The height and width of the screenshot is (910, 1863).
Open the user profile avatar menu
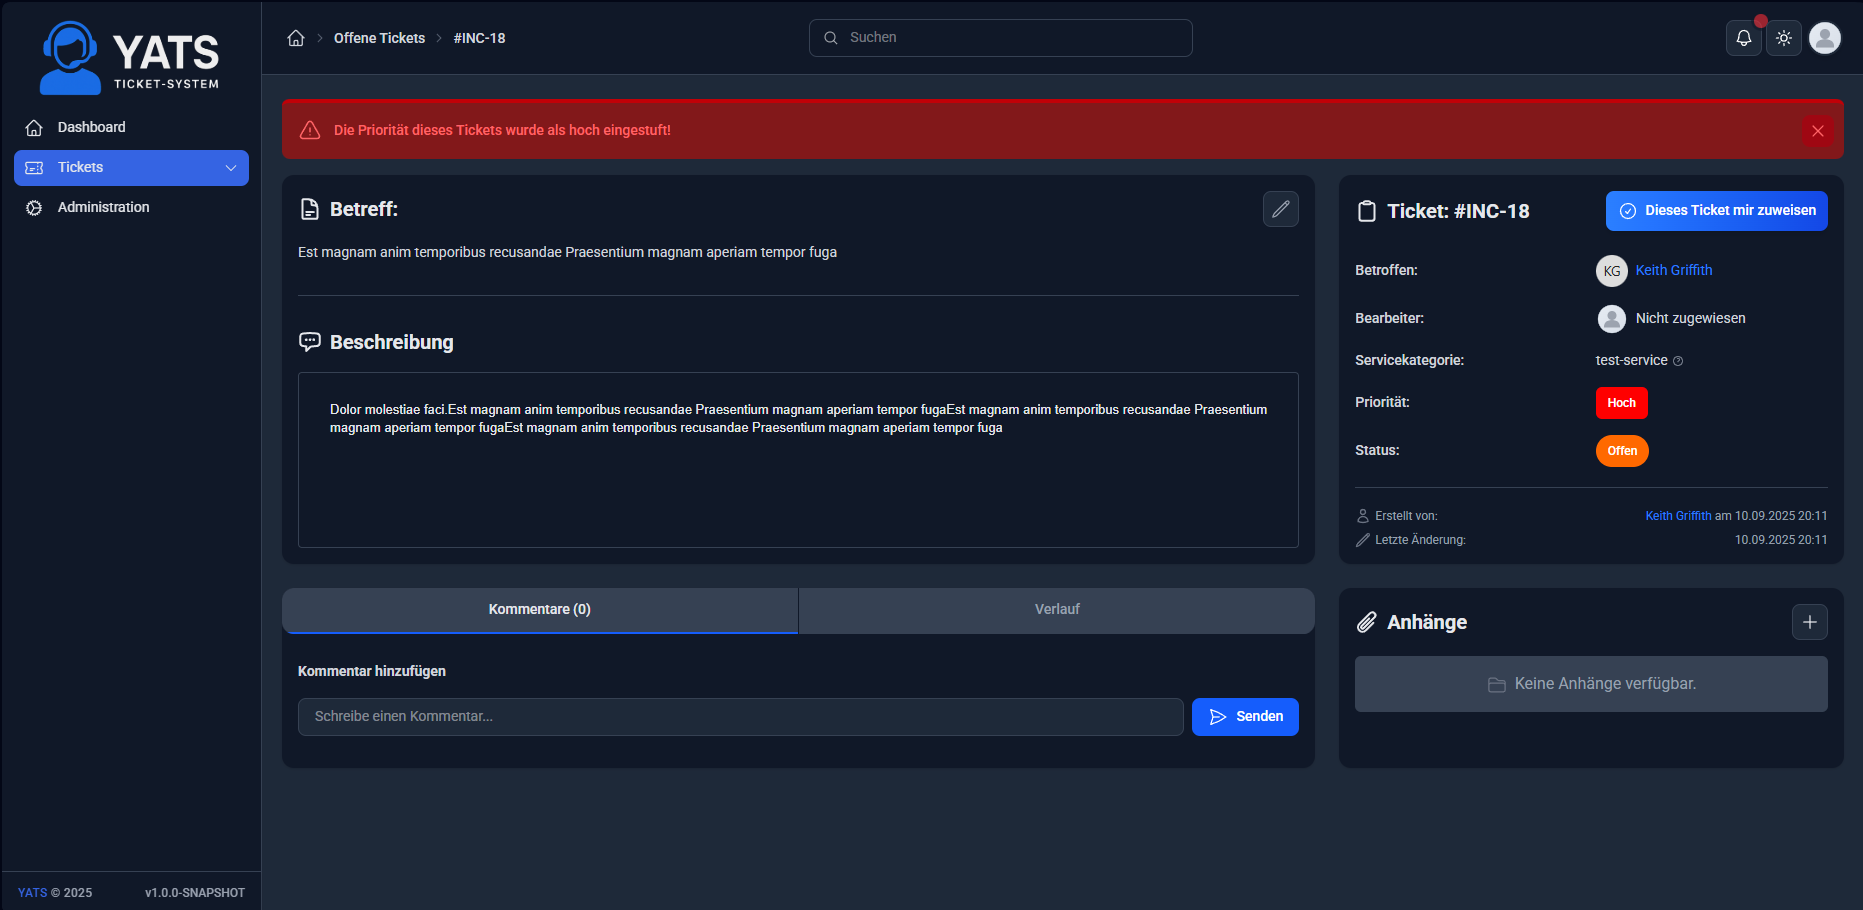pos(1825,38)
